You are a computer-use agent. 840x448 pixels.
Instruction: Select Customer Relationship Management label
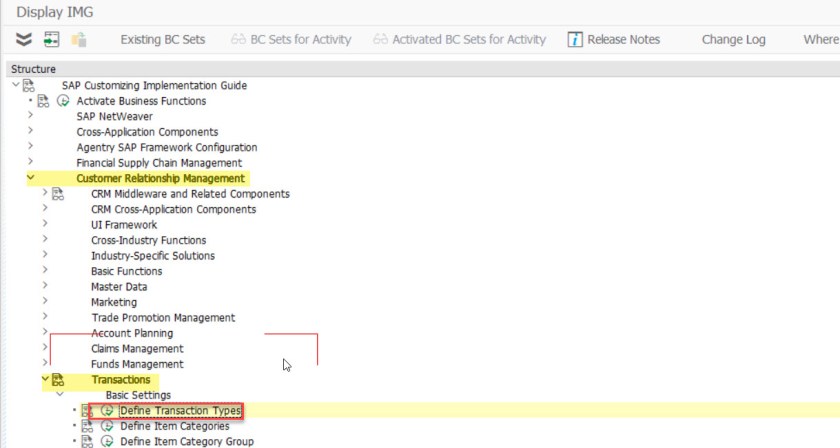(160, 178)
